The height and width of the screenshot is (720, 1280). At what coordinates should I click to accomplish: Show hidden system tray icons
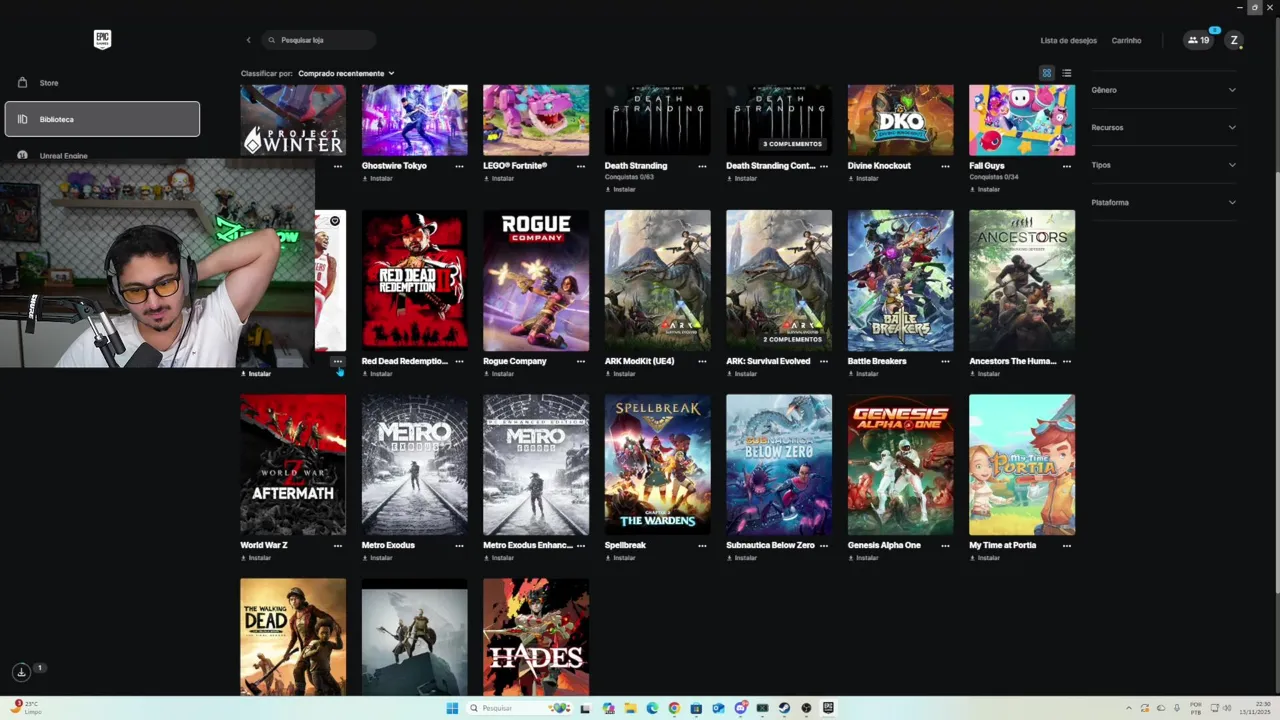[x=1129, y=708]
